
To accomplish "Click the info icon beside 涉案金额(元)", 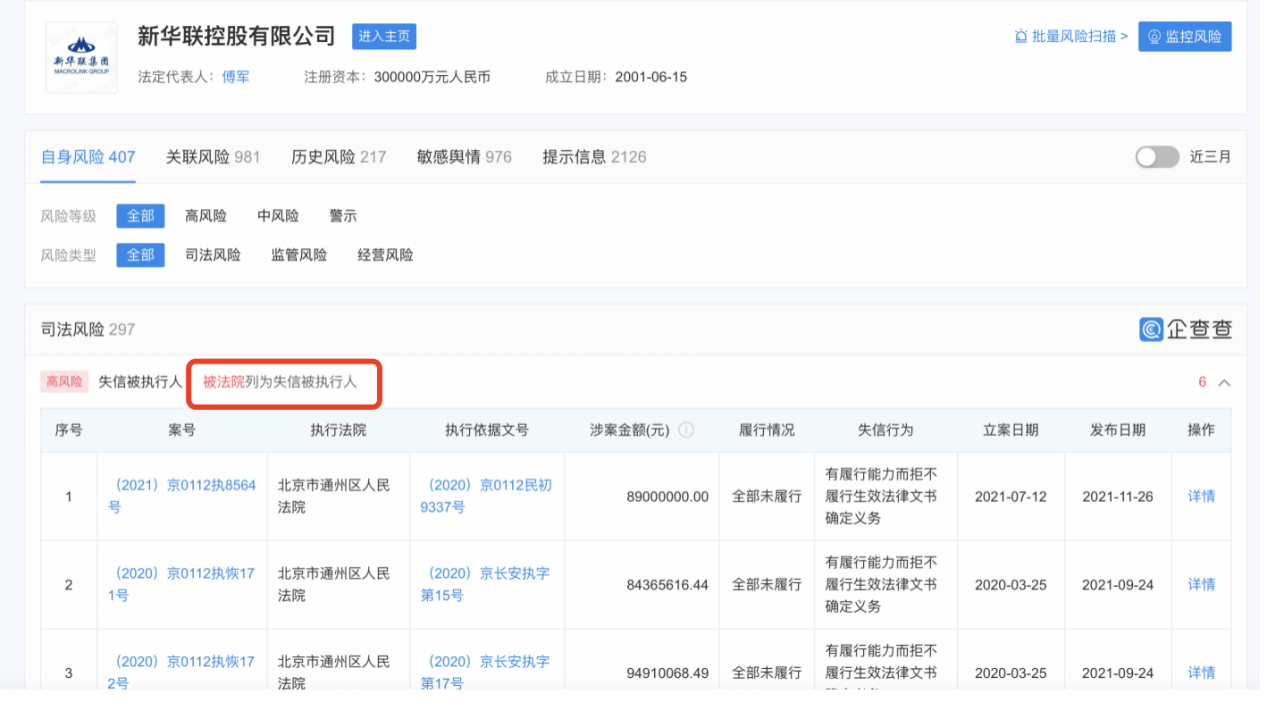I will click(686, 430).
